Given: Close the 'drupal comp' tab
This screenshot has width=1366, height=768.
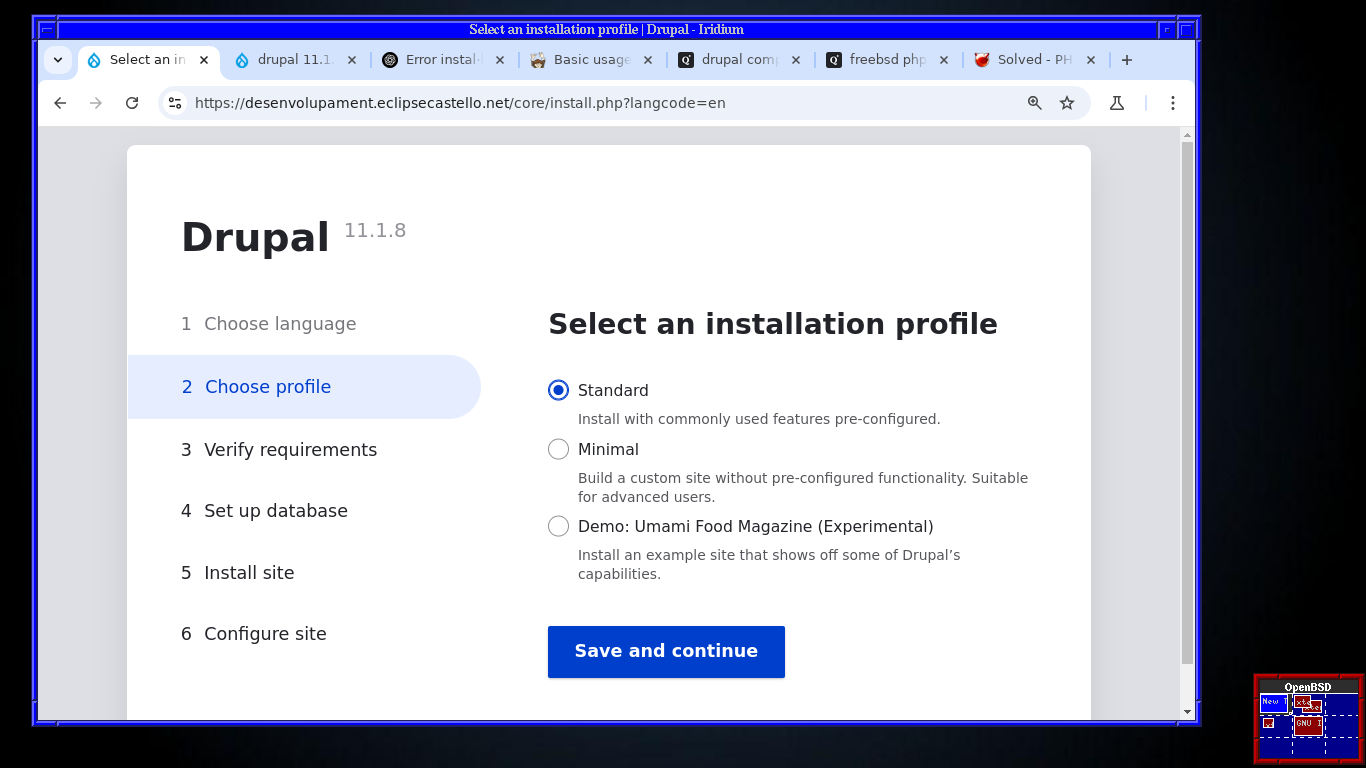Looking at the screenshot, I should (x=796, y=60).
